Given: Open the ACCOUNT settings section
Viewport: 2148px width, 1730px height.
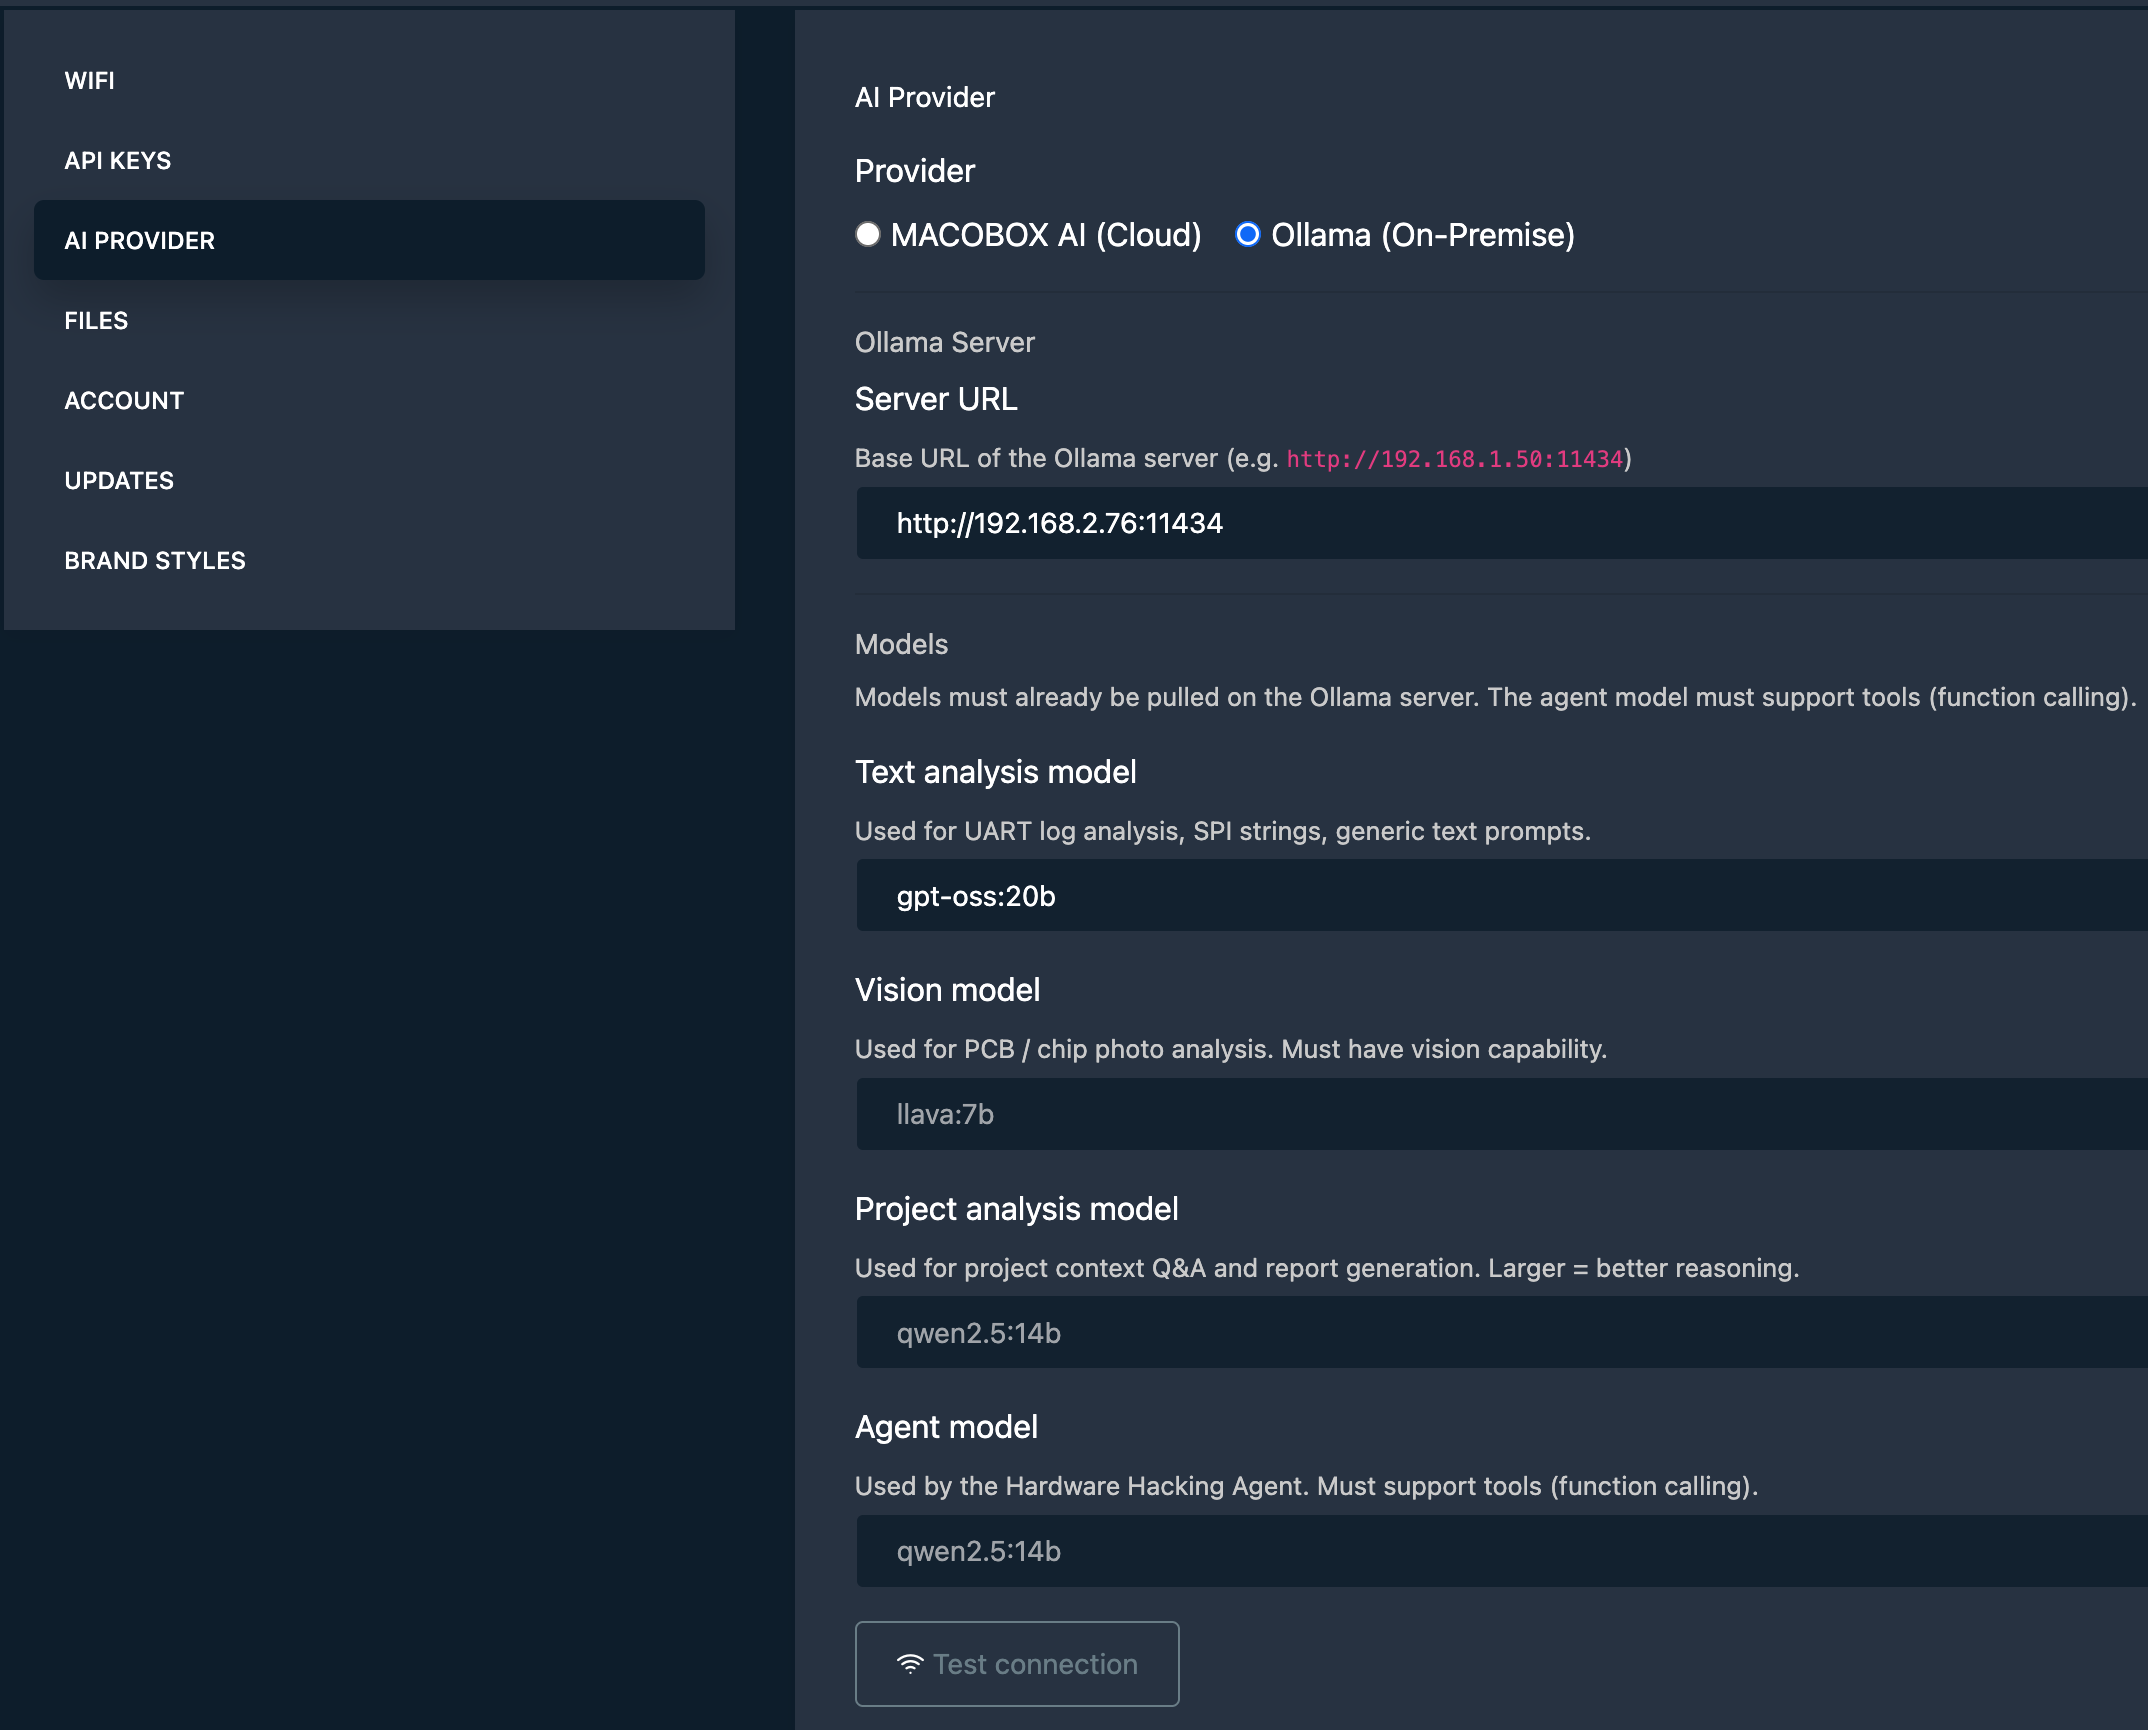Looking at the screenshot, I should (x=124, y=400).
